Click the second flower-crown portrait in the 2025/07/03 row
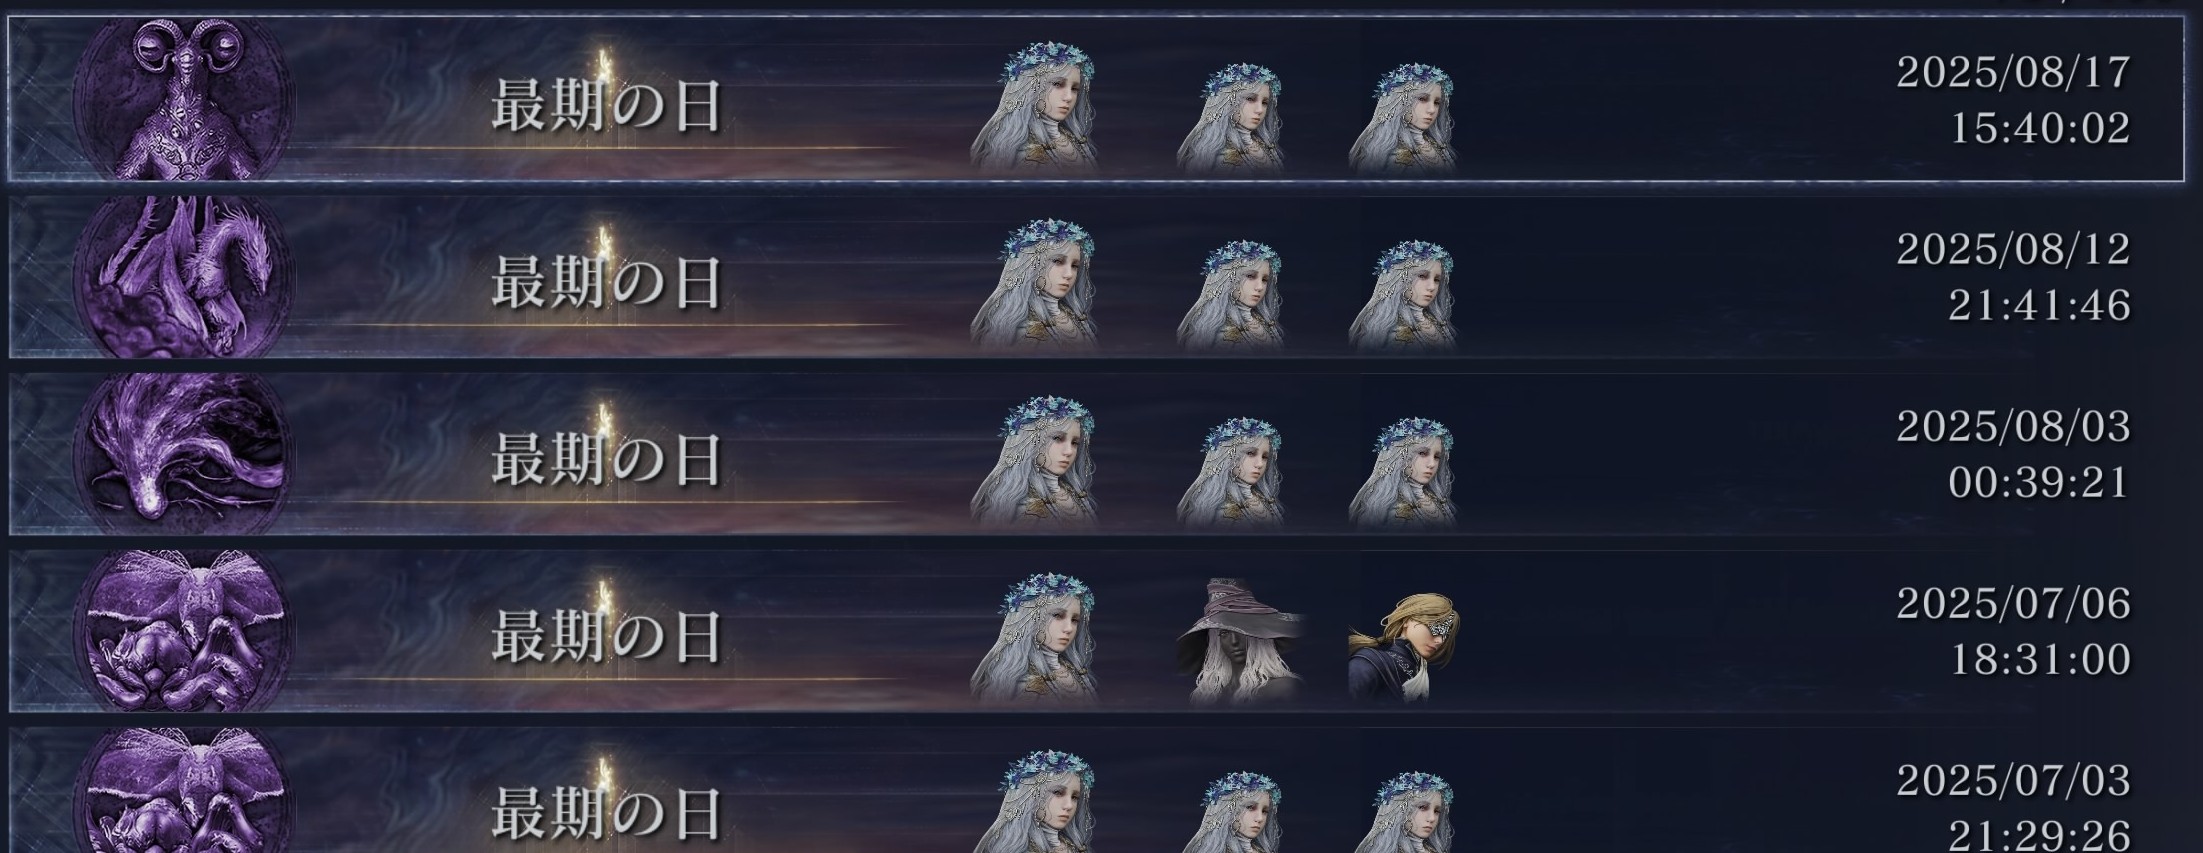This screenshot has height=853, width=2203. (x=1231, y=811)
